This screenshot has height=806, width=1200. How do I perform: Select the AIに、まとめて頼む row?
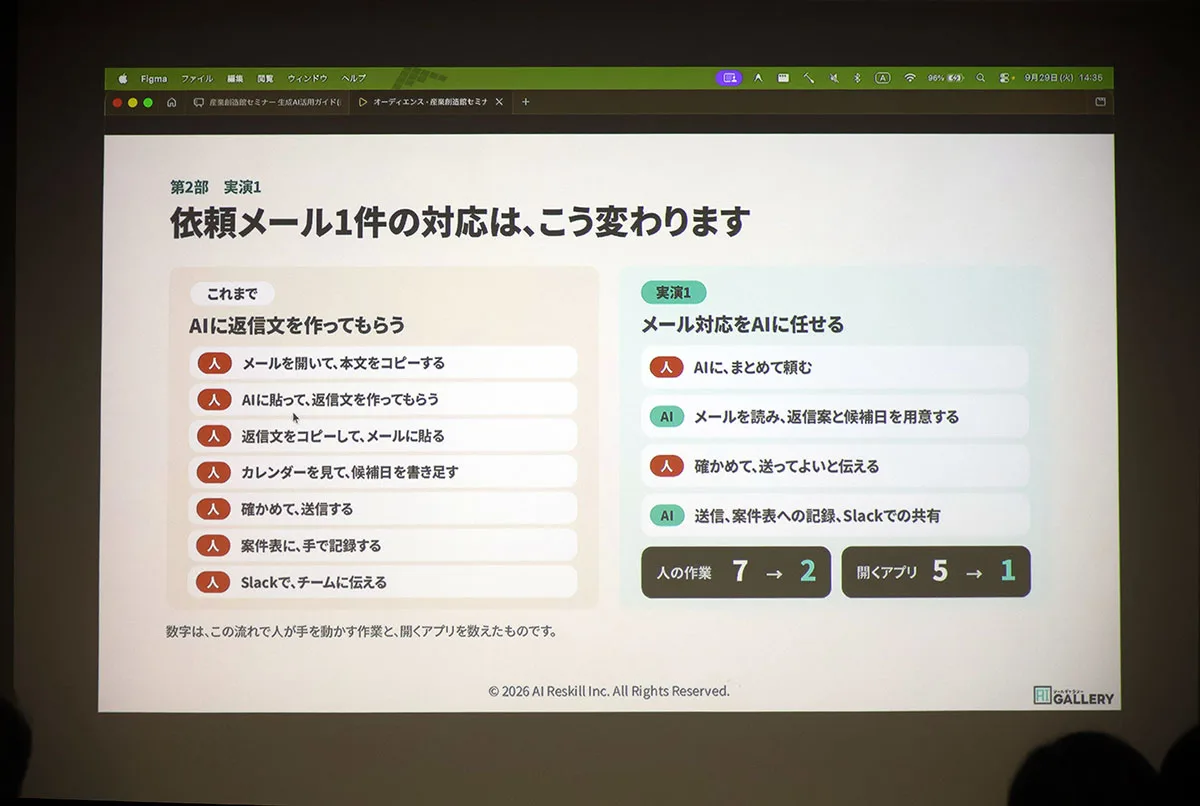coord(835,367)
